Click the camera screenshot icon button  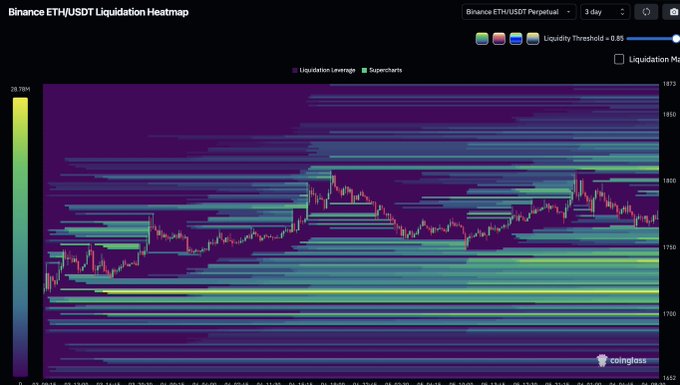click(x=673, y=12)
